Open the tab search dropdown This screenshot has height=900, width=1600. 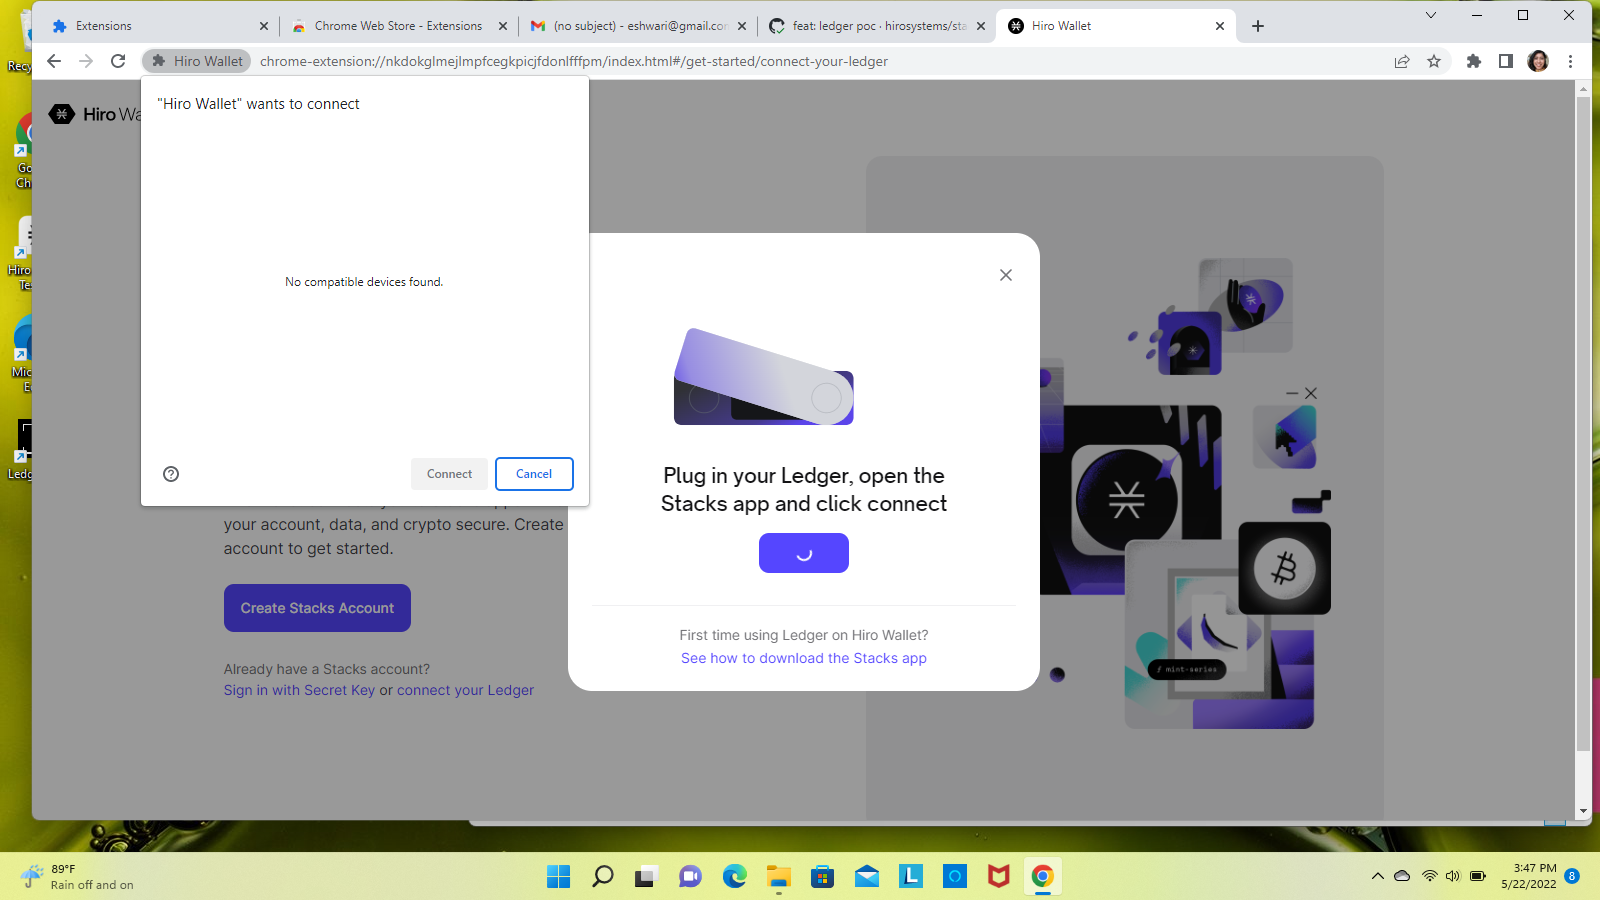pos(1431,15)
